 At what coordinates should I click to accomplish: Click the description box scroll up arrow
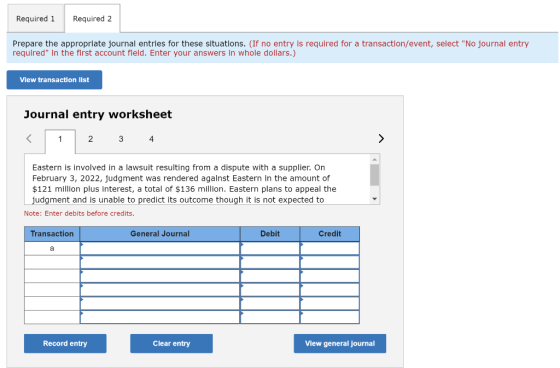click(x=374, y=159)
